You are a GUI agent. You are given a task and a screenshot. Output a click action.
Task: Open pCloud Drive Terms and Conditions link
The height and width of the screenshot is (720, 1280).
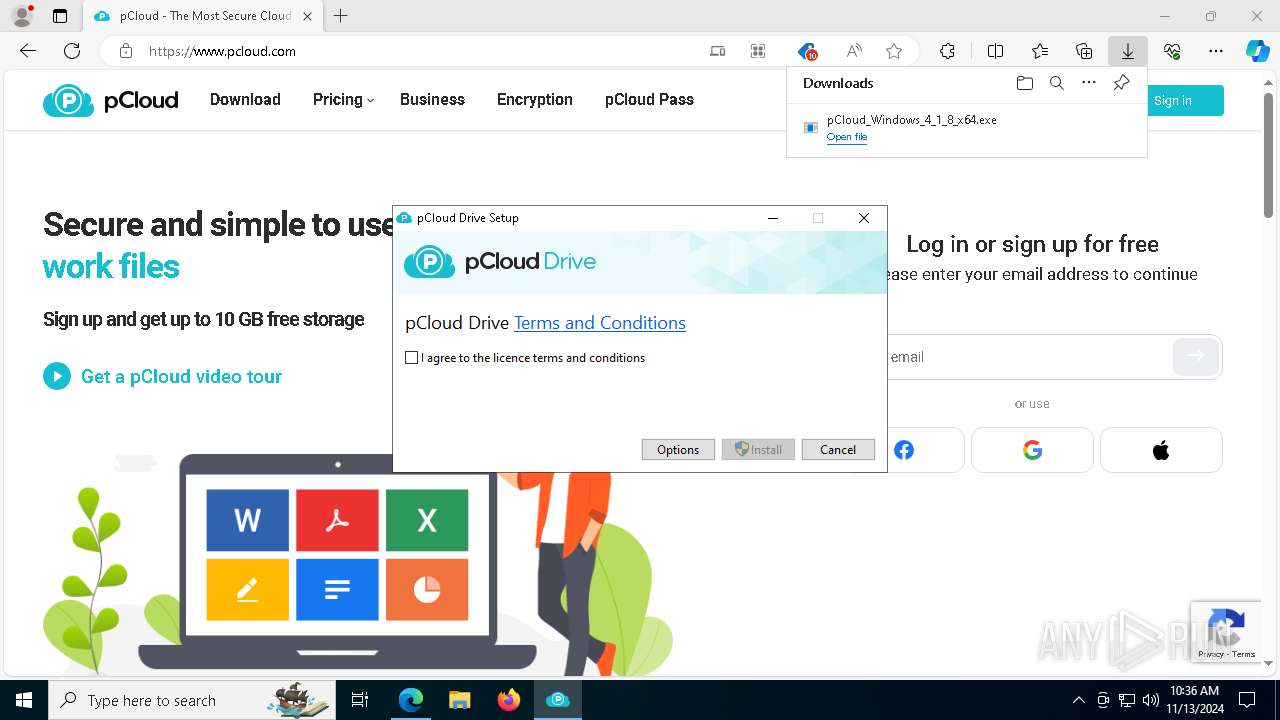600,323
